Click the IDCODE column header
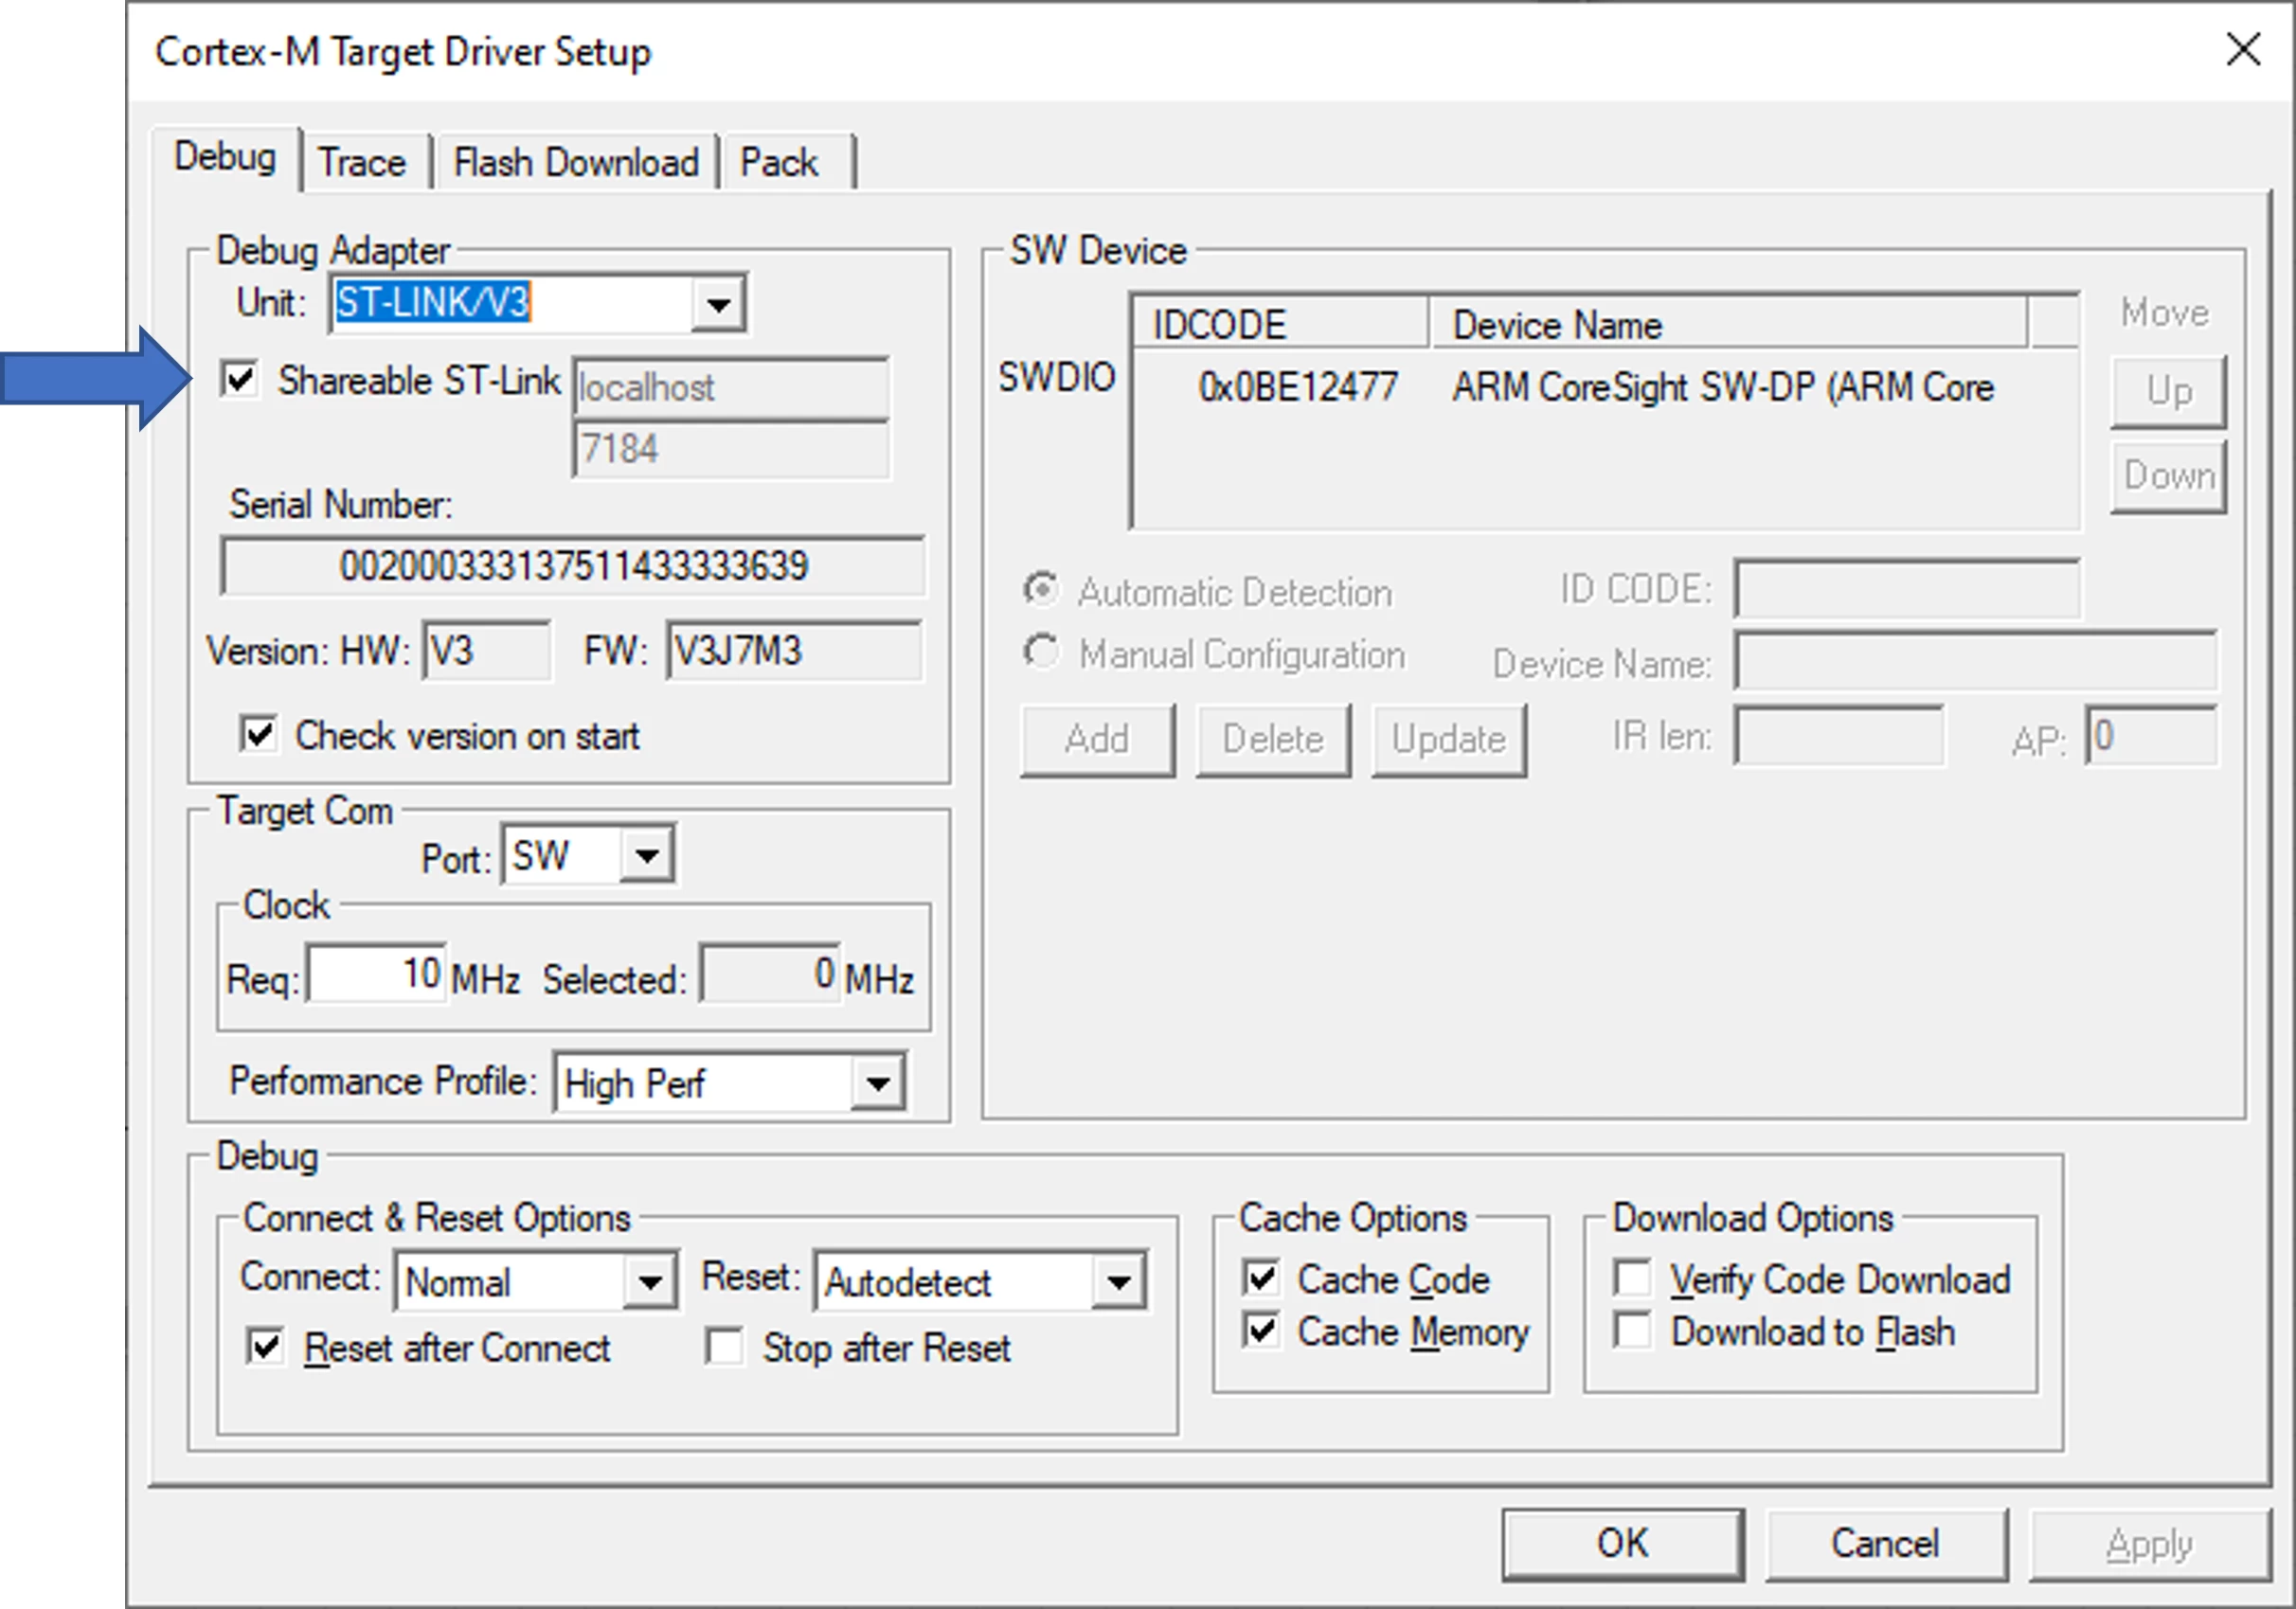 [1280, 324]
